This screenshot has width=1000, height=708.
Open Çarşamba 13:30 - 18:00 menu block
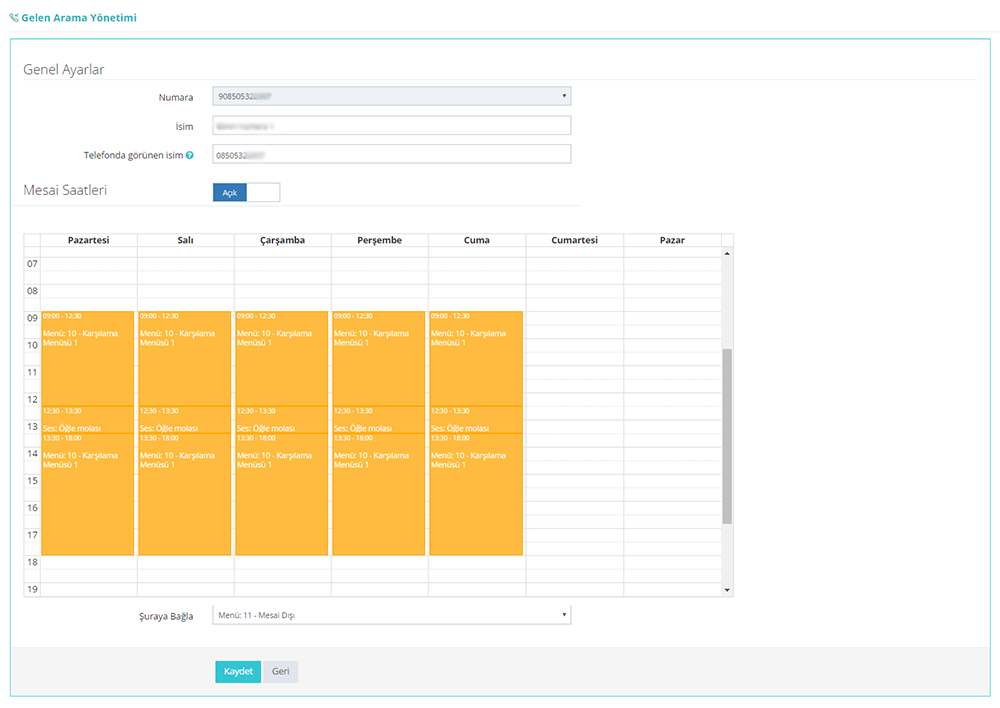point(282,494)
